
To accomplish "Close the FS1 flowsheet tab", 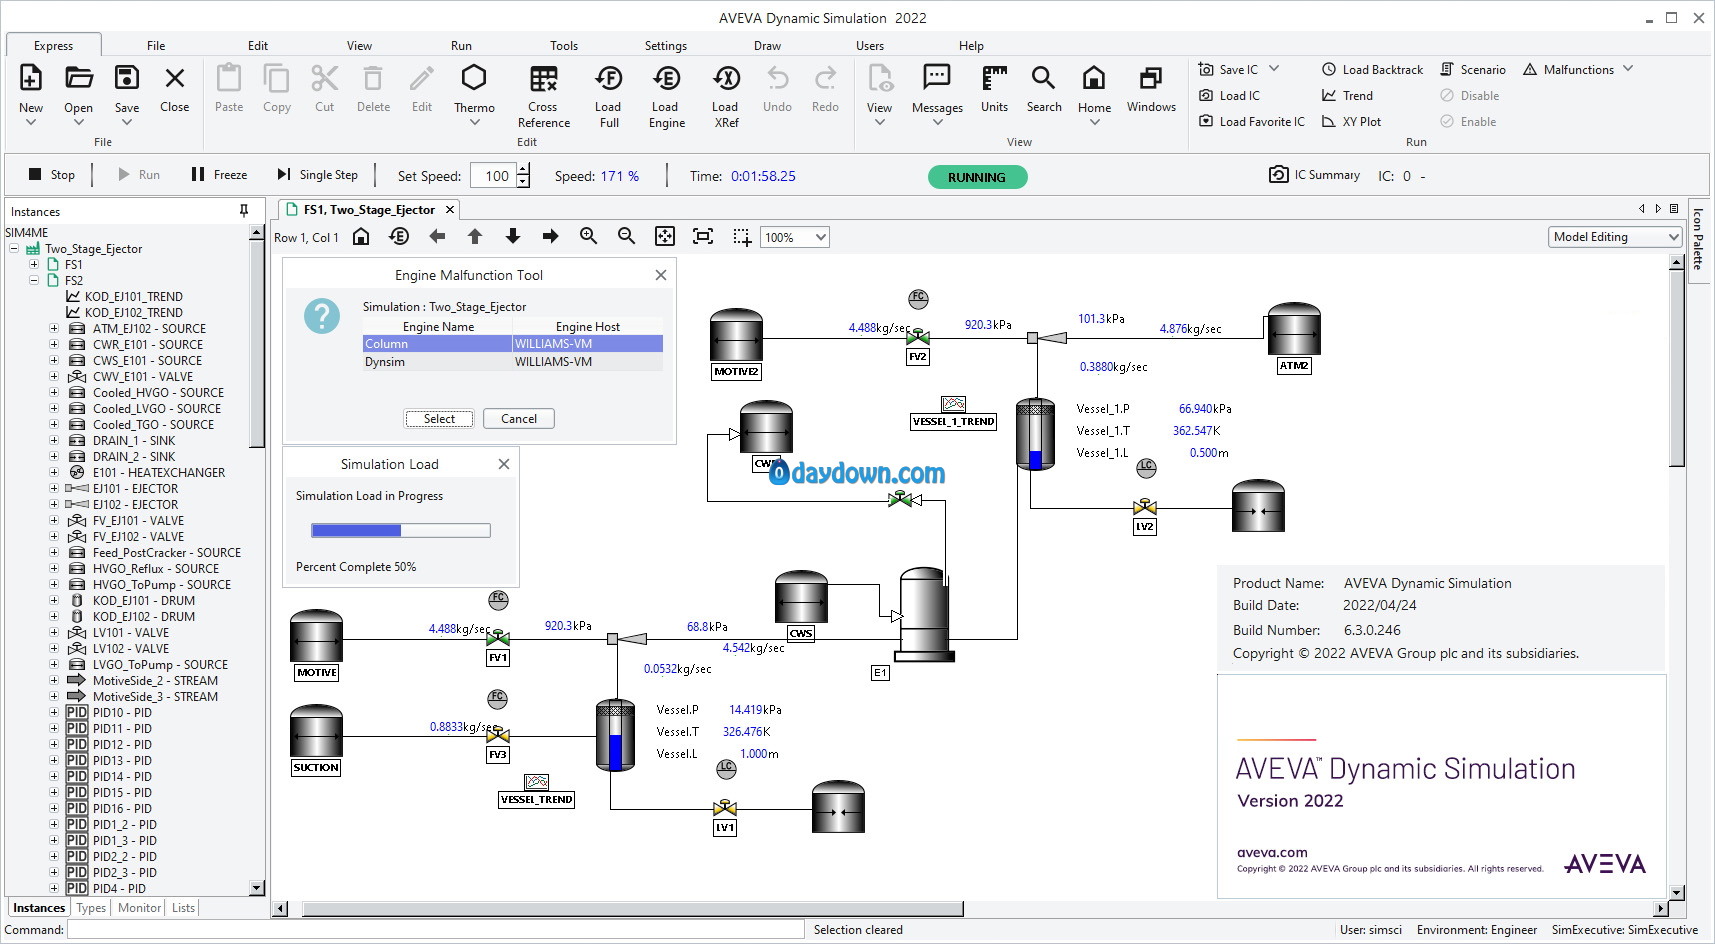I will click(450, 210).
